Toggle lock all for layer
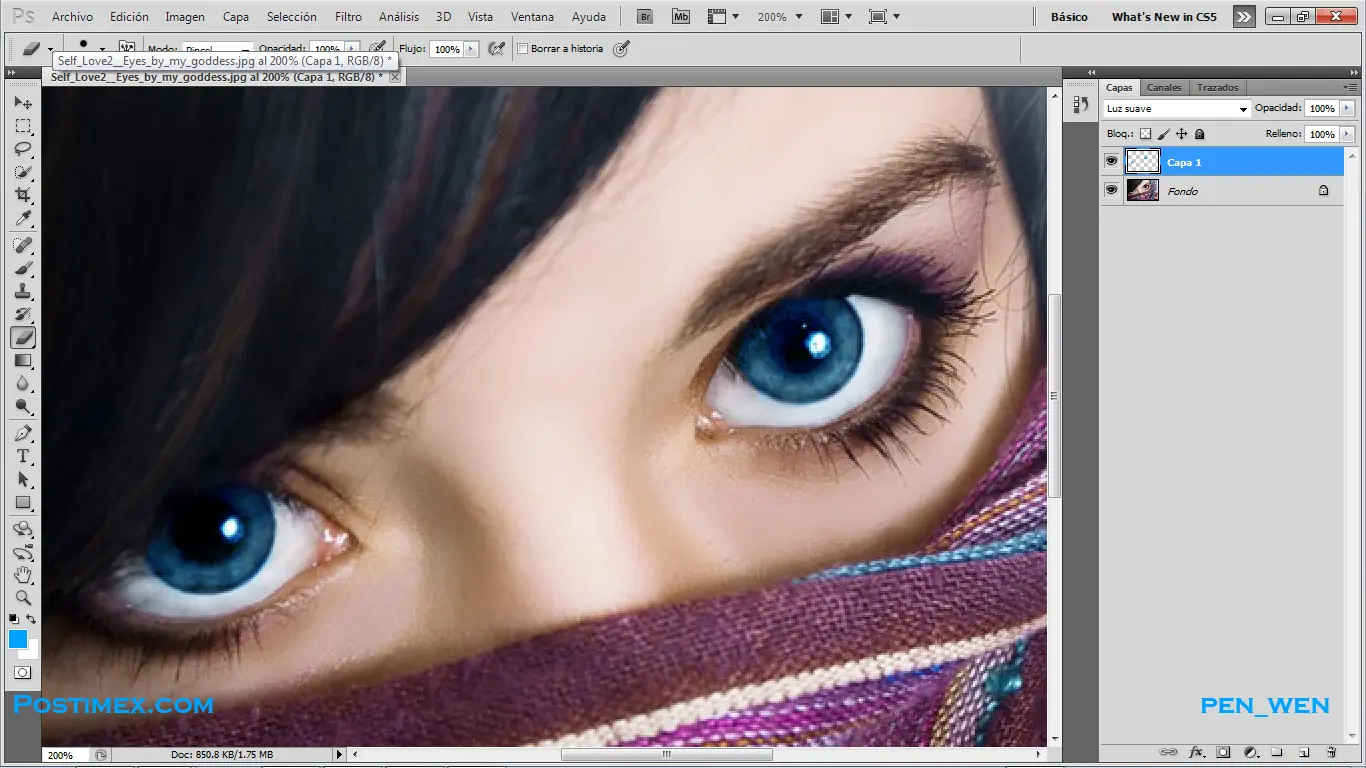Viewport: 1366px width, 768px height. coord(1200,134)
